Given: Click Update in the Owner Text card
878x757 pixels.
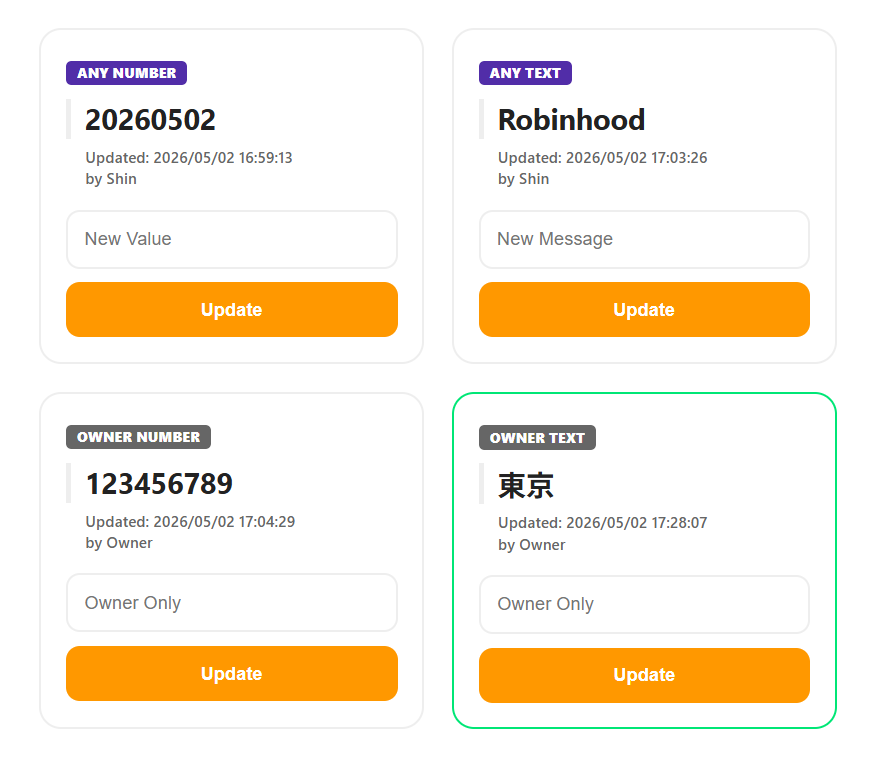Looking at the screenshot, I should [644, 675].
